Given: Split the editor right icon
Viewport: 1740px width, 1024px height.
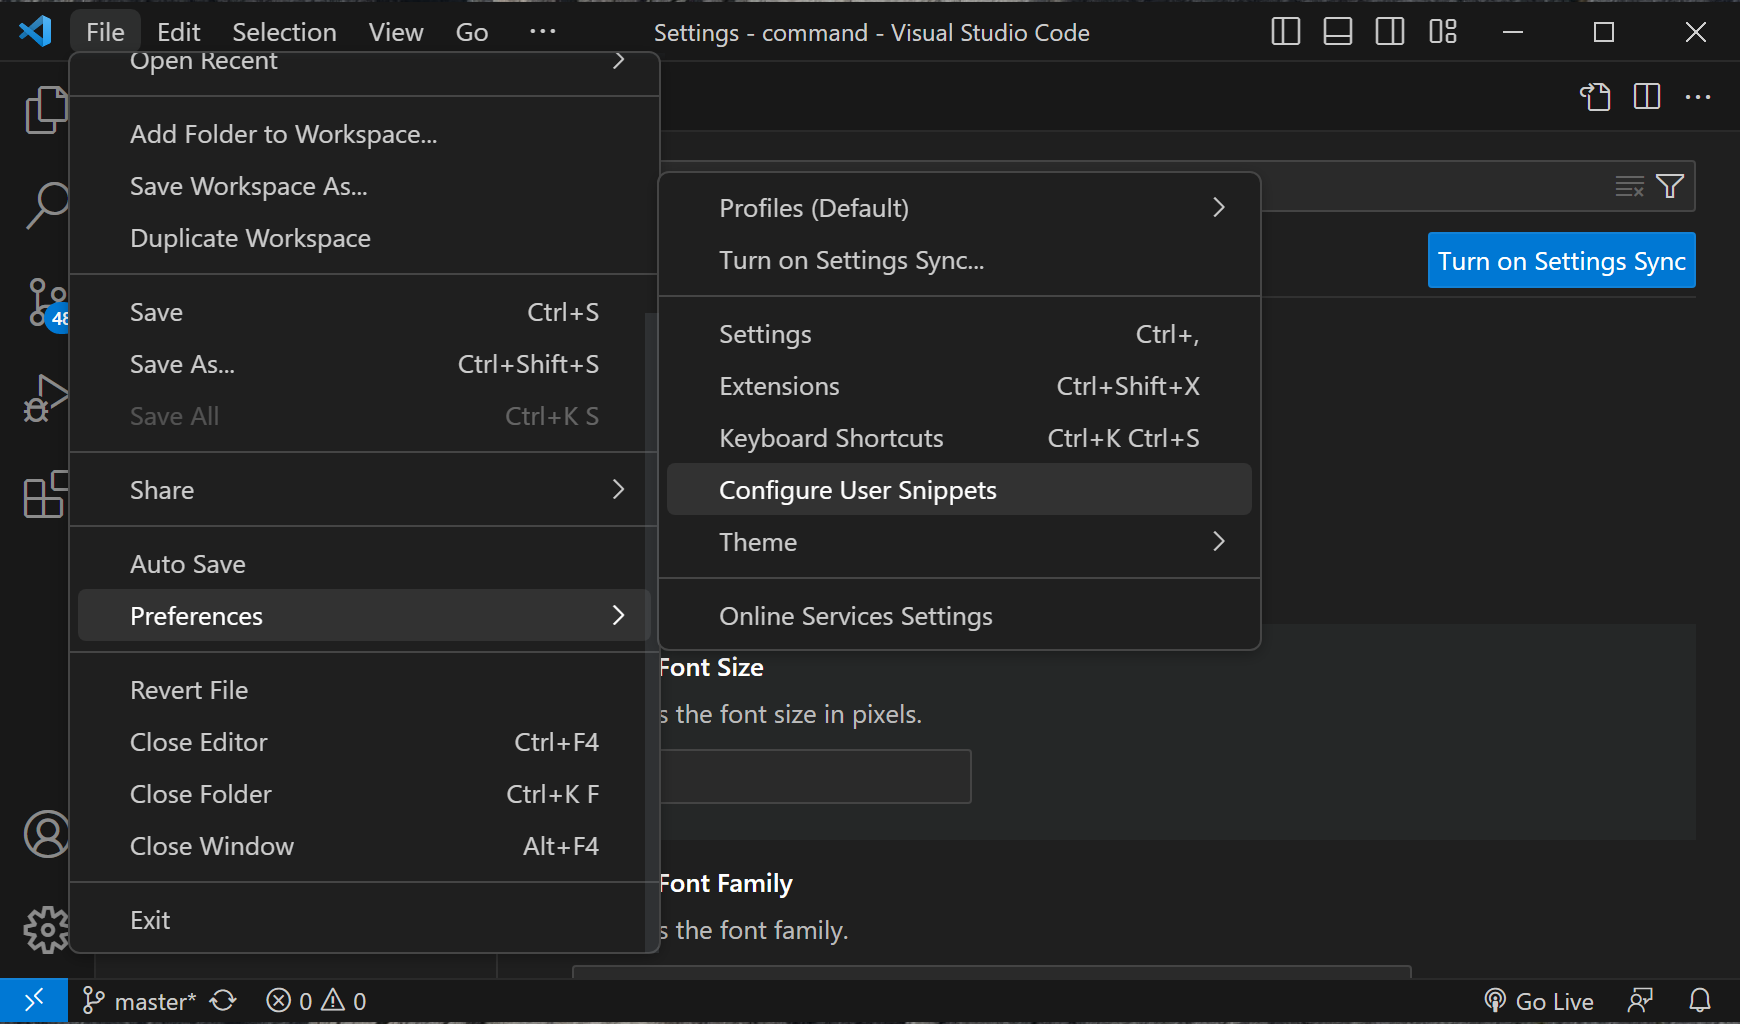Looking at the screenshot, I should tap(1647, 97).
